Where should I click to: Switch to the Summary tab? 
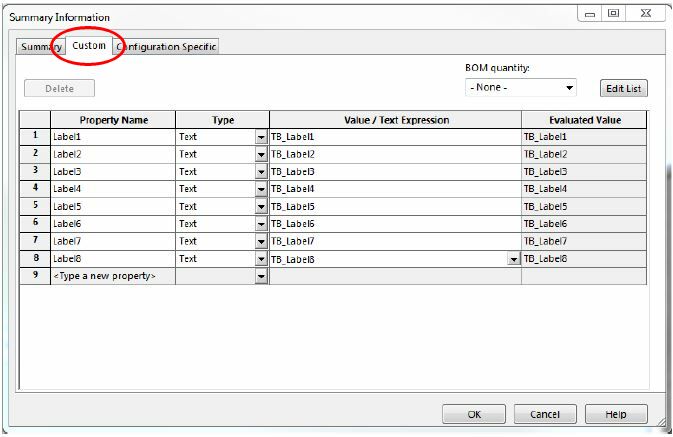pos(41,46)
